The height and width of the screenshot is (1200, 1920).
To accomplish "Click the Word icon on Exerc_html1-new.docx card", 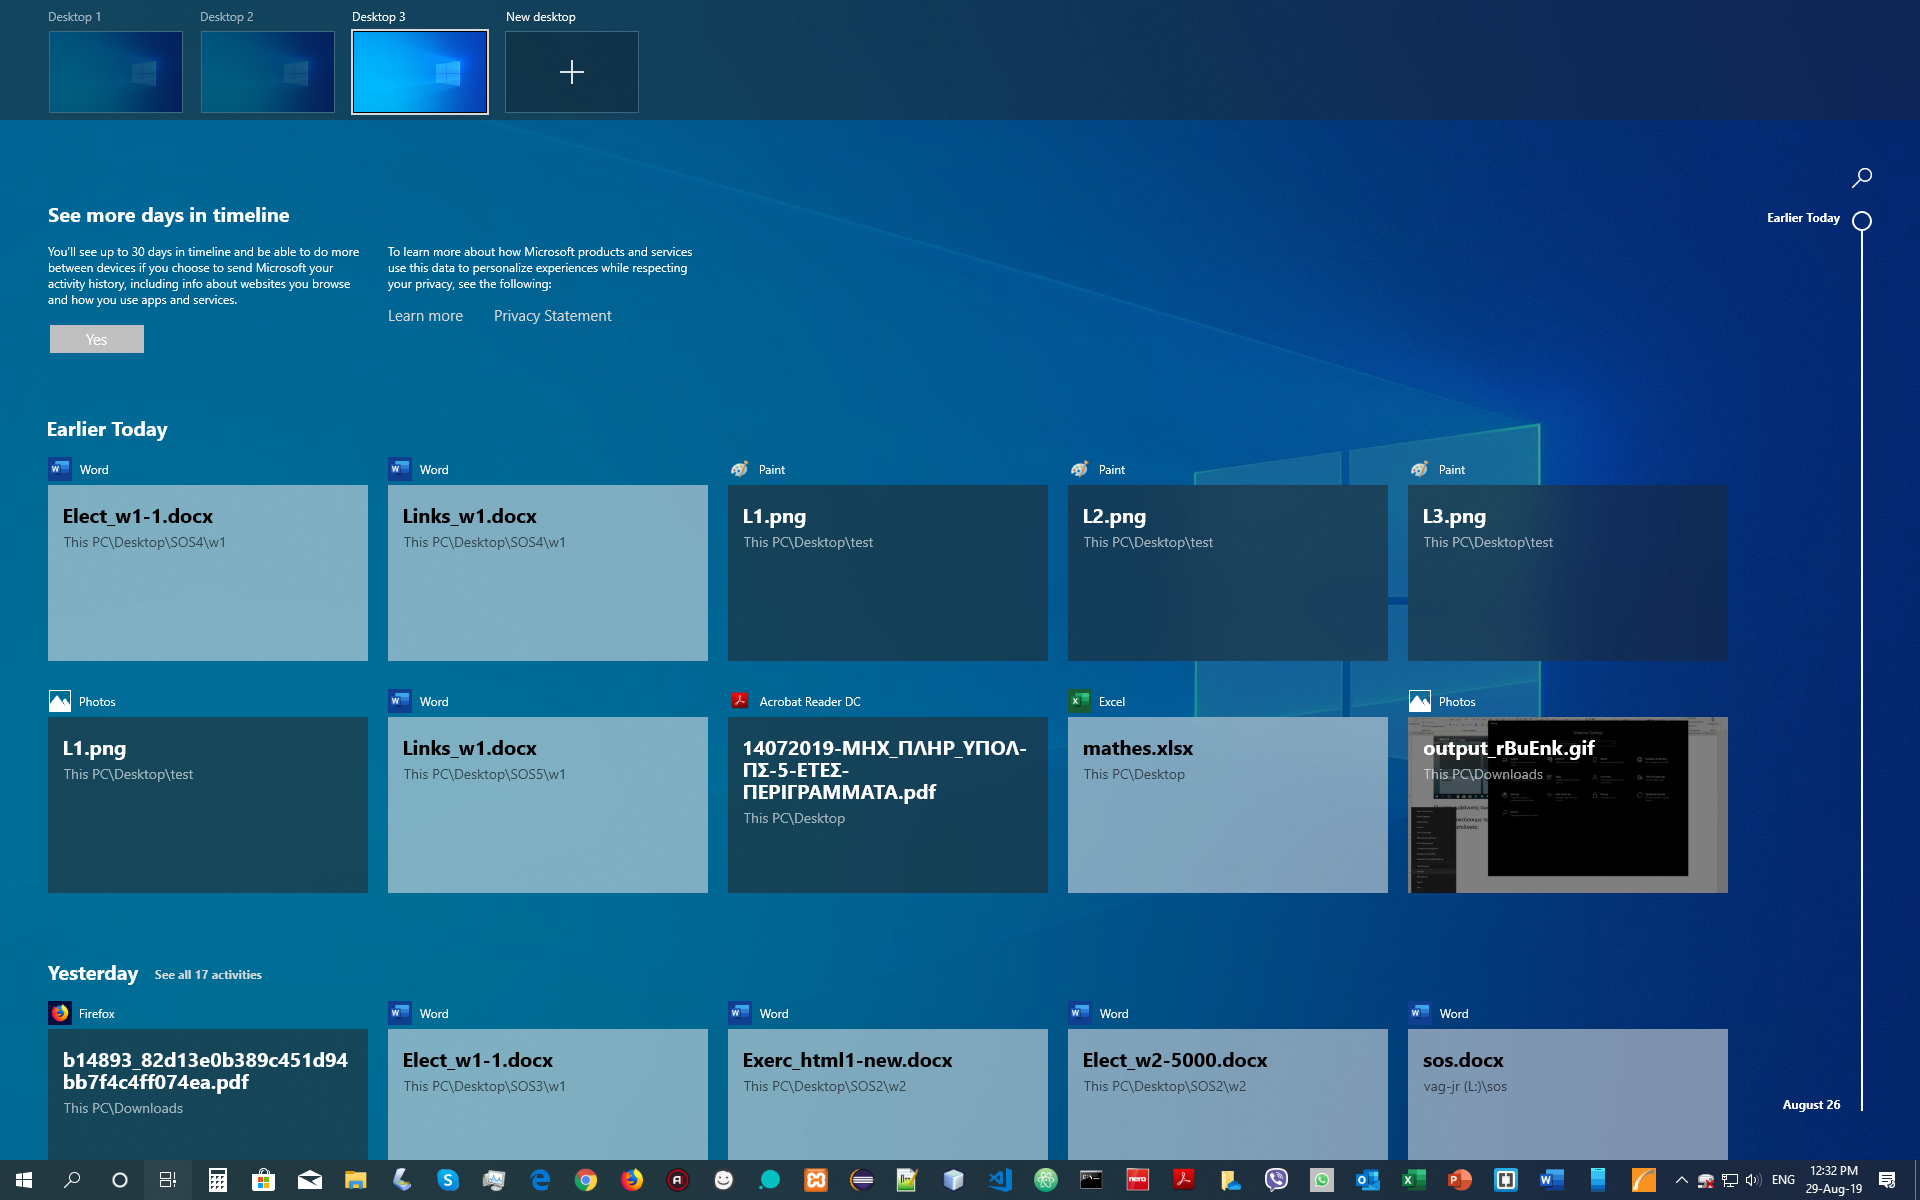I will [741, 1013].
